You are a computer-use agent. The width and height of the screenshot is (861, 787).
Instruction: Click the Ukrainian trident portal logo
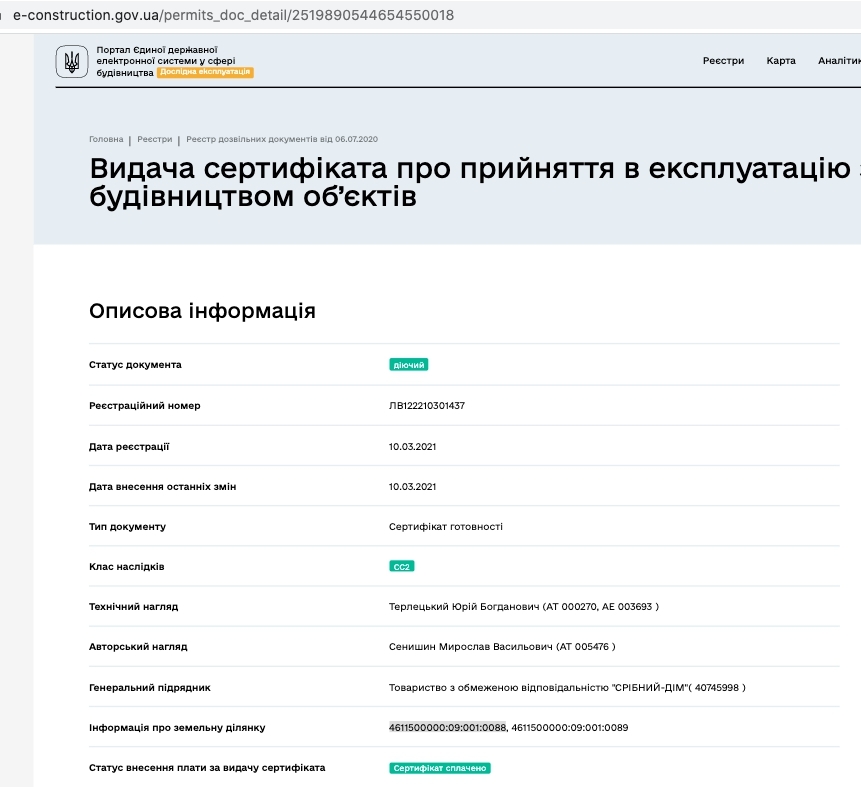click(71, 61)
